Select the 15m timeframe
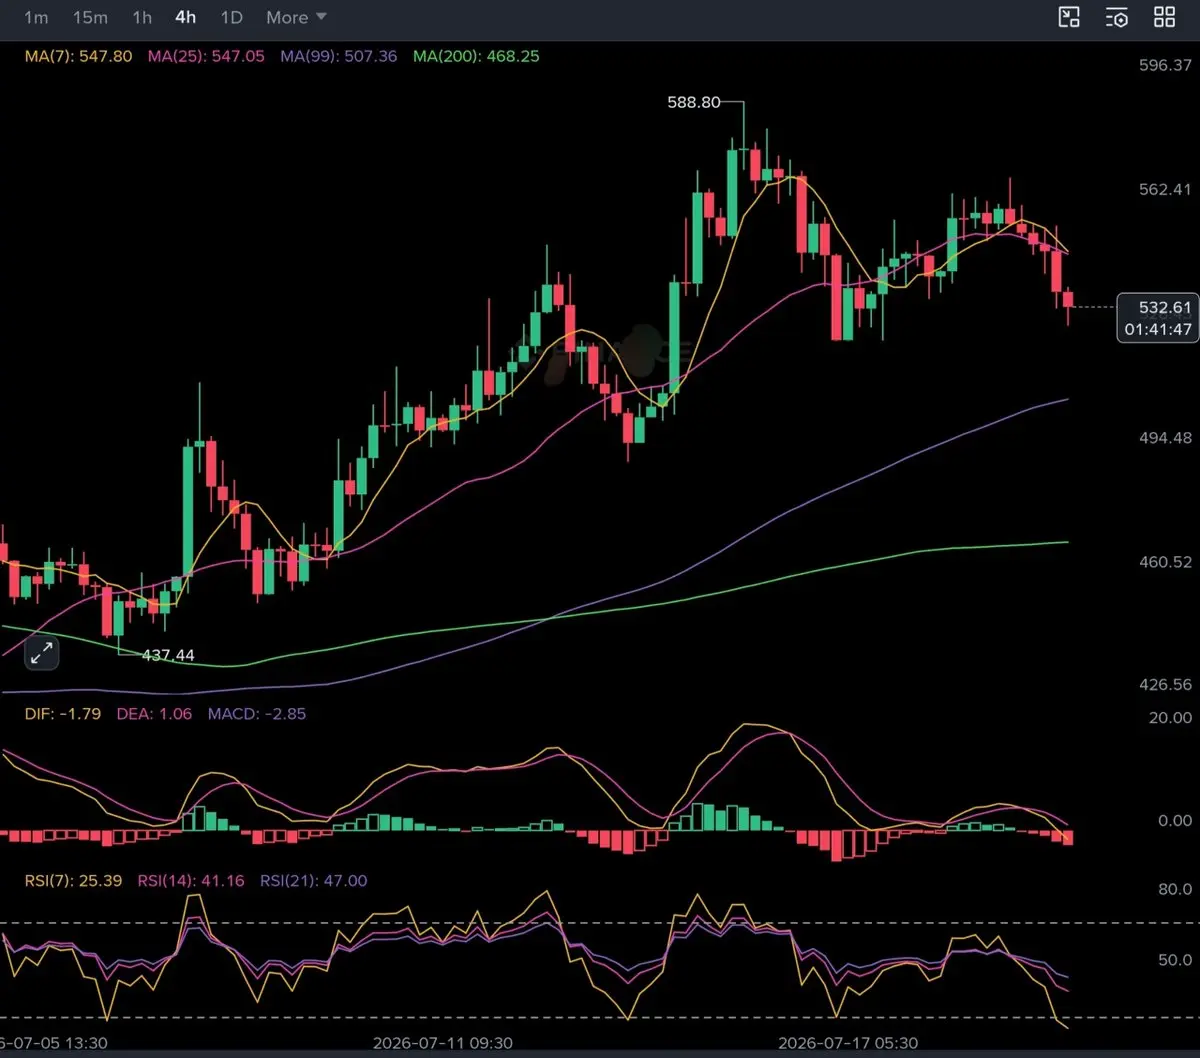Screen dimensions: 1200x1058 pos(90,17)
